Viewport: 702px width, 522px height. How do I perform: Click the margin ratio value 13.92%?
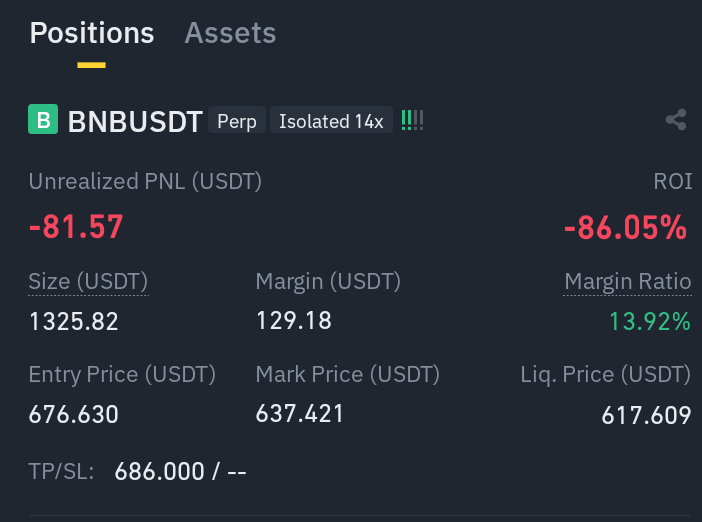[x=650, y=321]
